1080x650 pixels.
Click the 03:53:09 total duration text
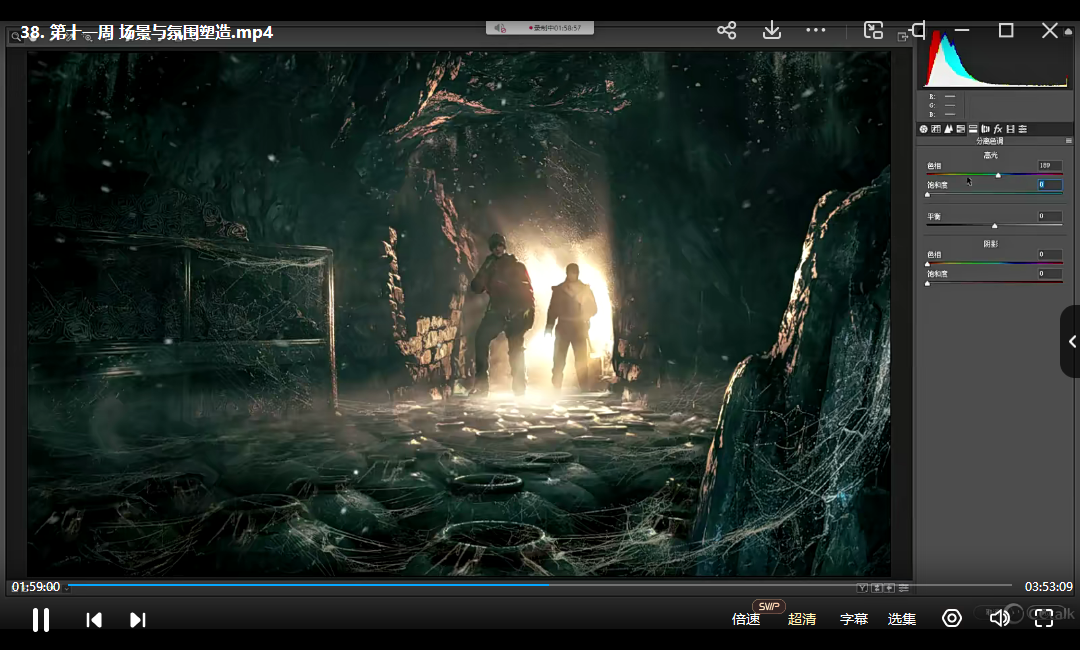coord(1048,587)
